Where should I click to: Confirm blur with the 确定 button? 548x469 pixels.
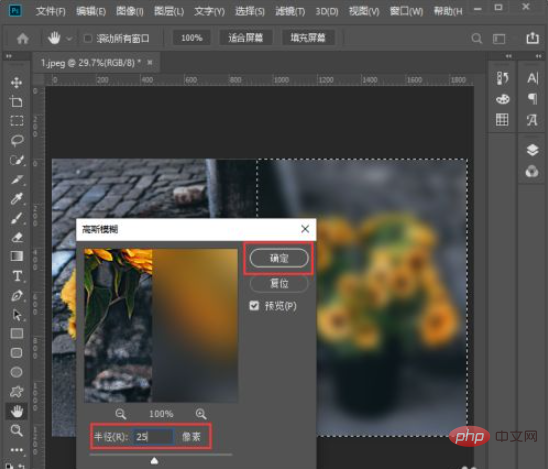(x=279, y=258)
